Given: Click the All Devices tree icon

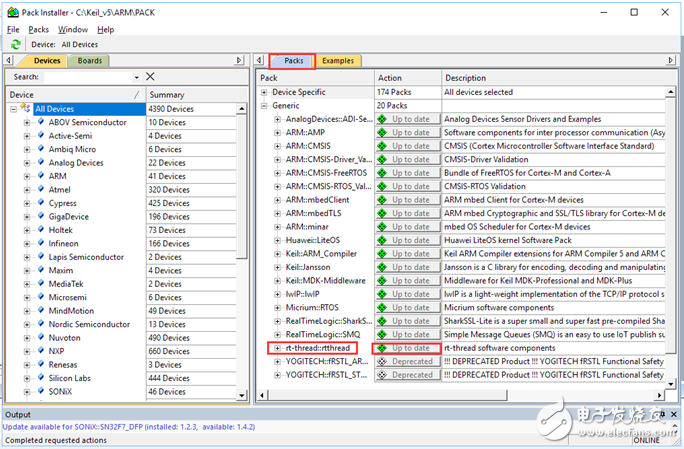Looking at the screenshot, I should pos(26,108).
